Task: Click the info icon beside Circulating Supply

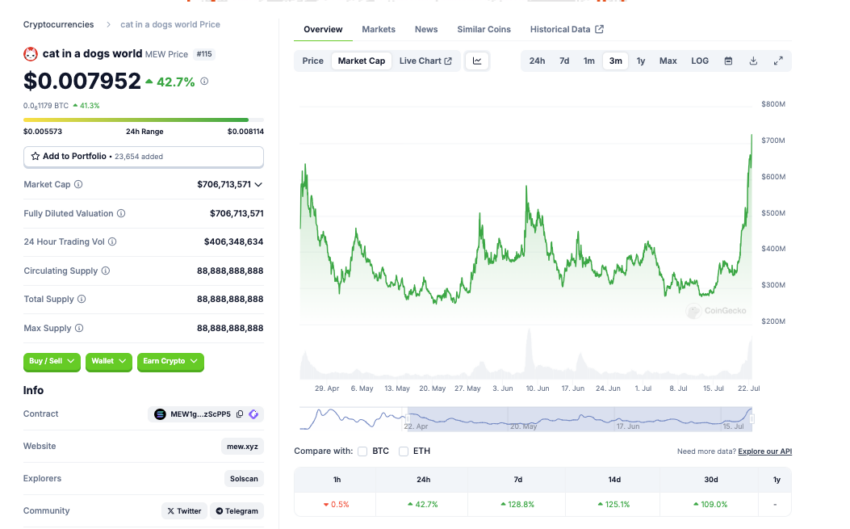Action: [x=106, y=270]
